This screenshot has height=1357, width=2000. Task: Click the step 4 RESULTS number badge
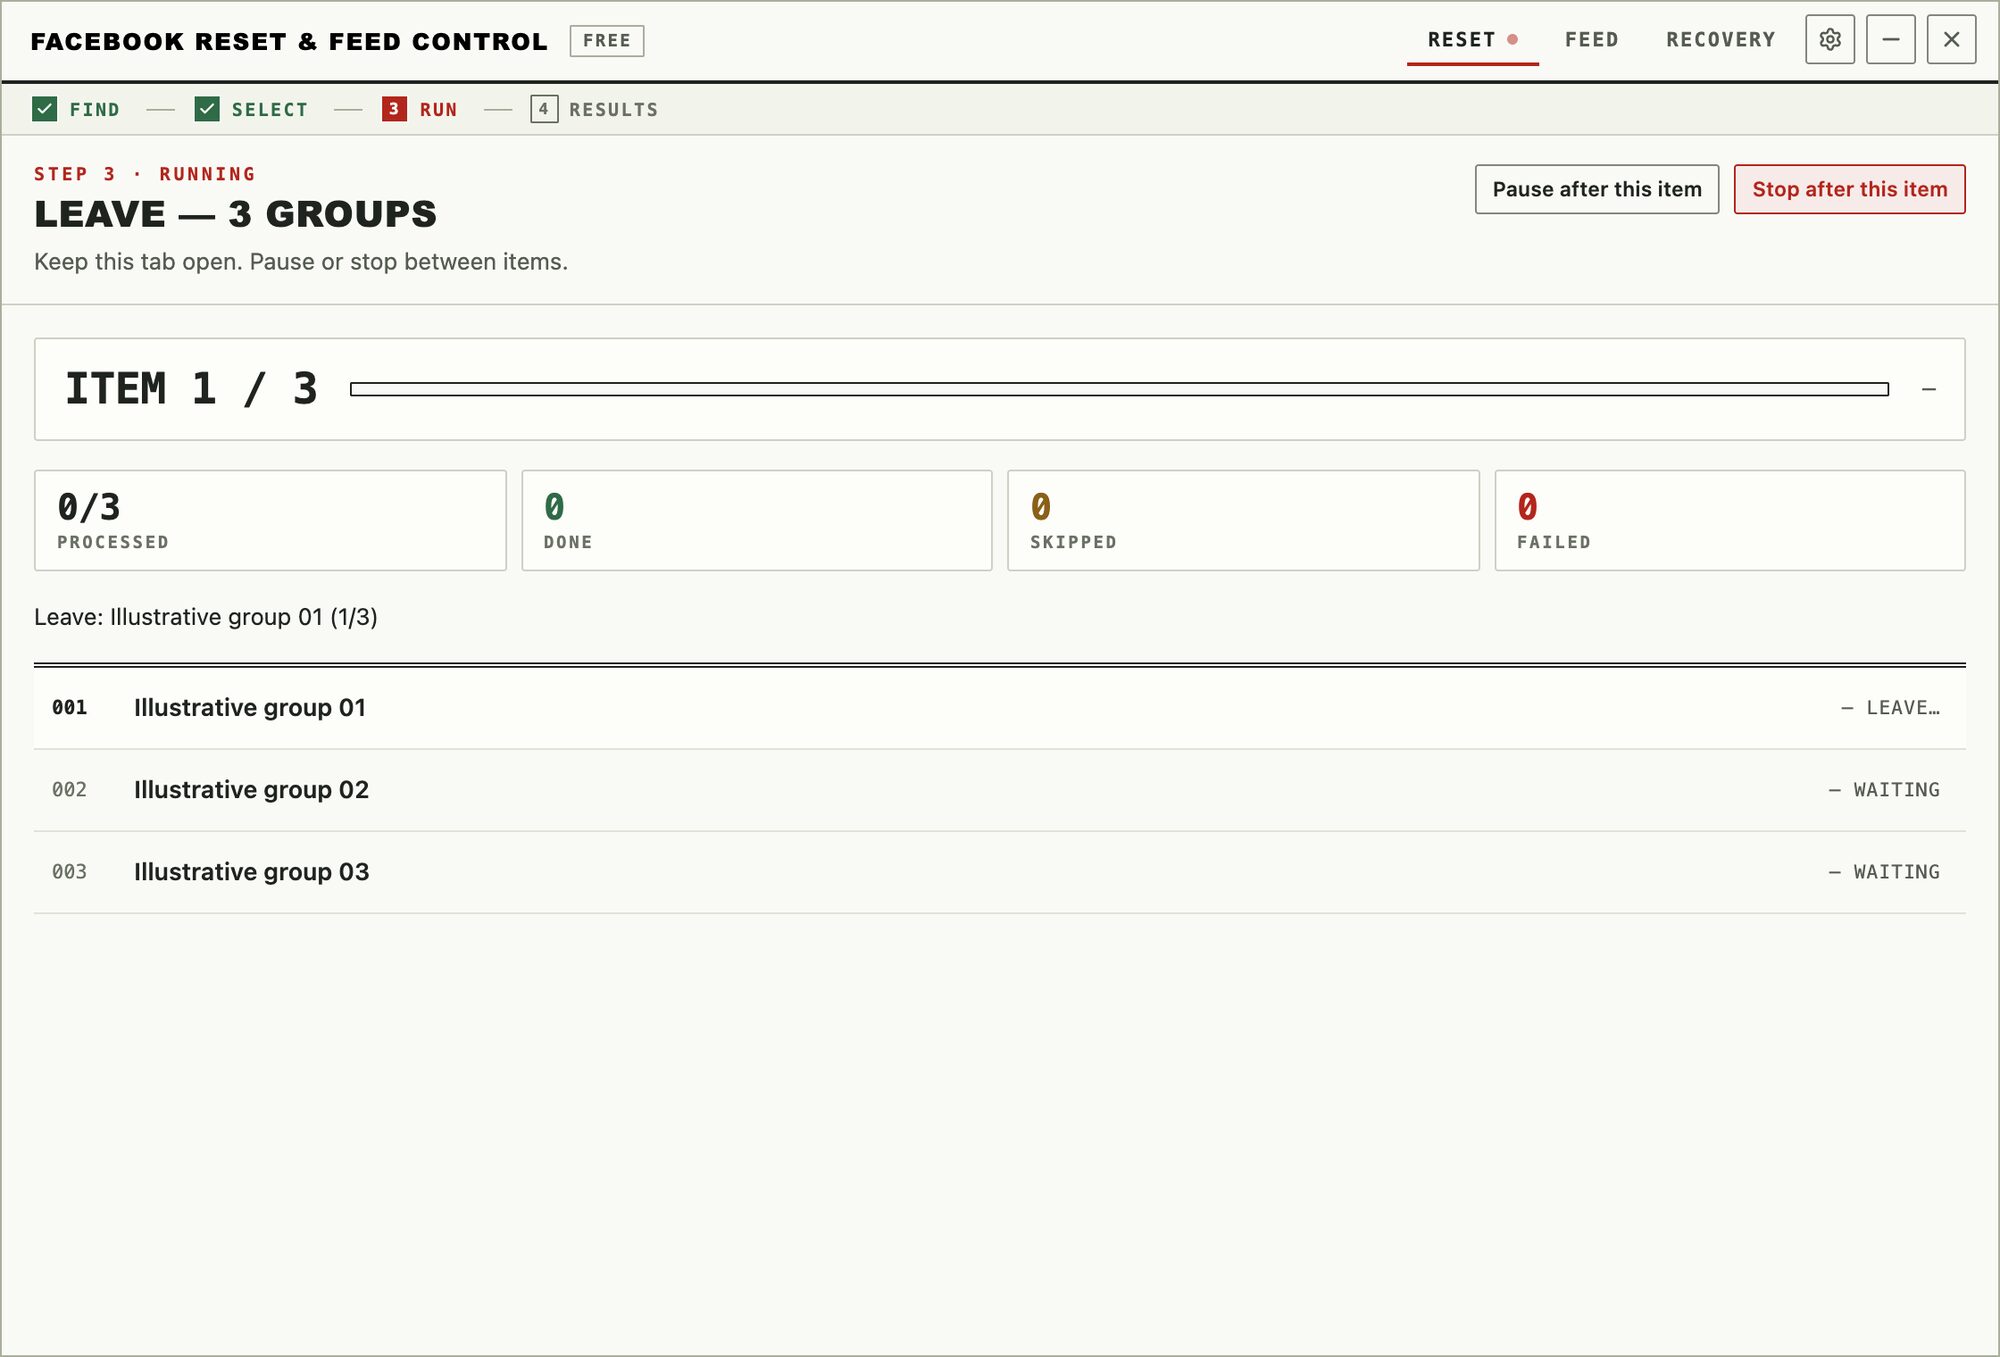coord(544,109)
